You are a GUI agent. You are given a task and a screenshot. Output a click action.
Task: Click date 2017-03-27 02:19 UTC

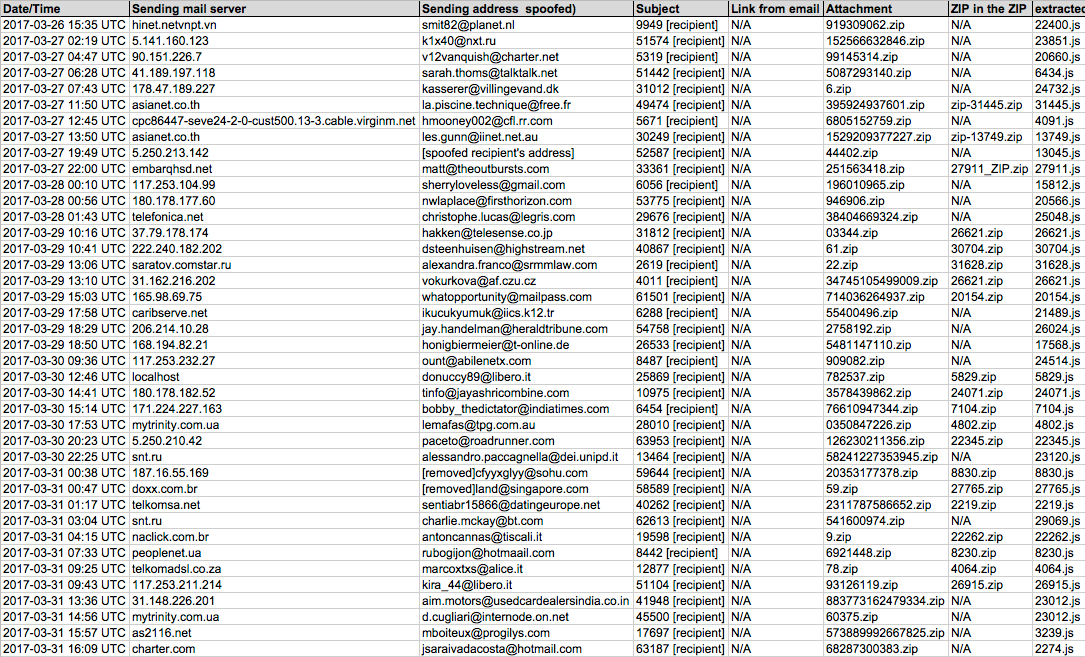[64, 41]
